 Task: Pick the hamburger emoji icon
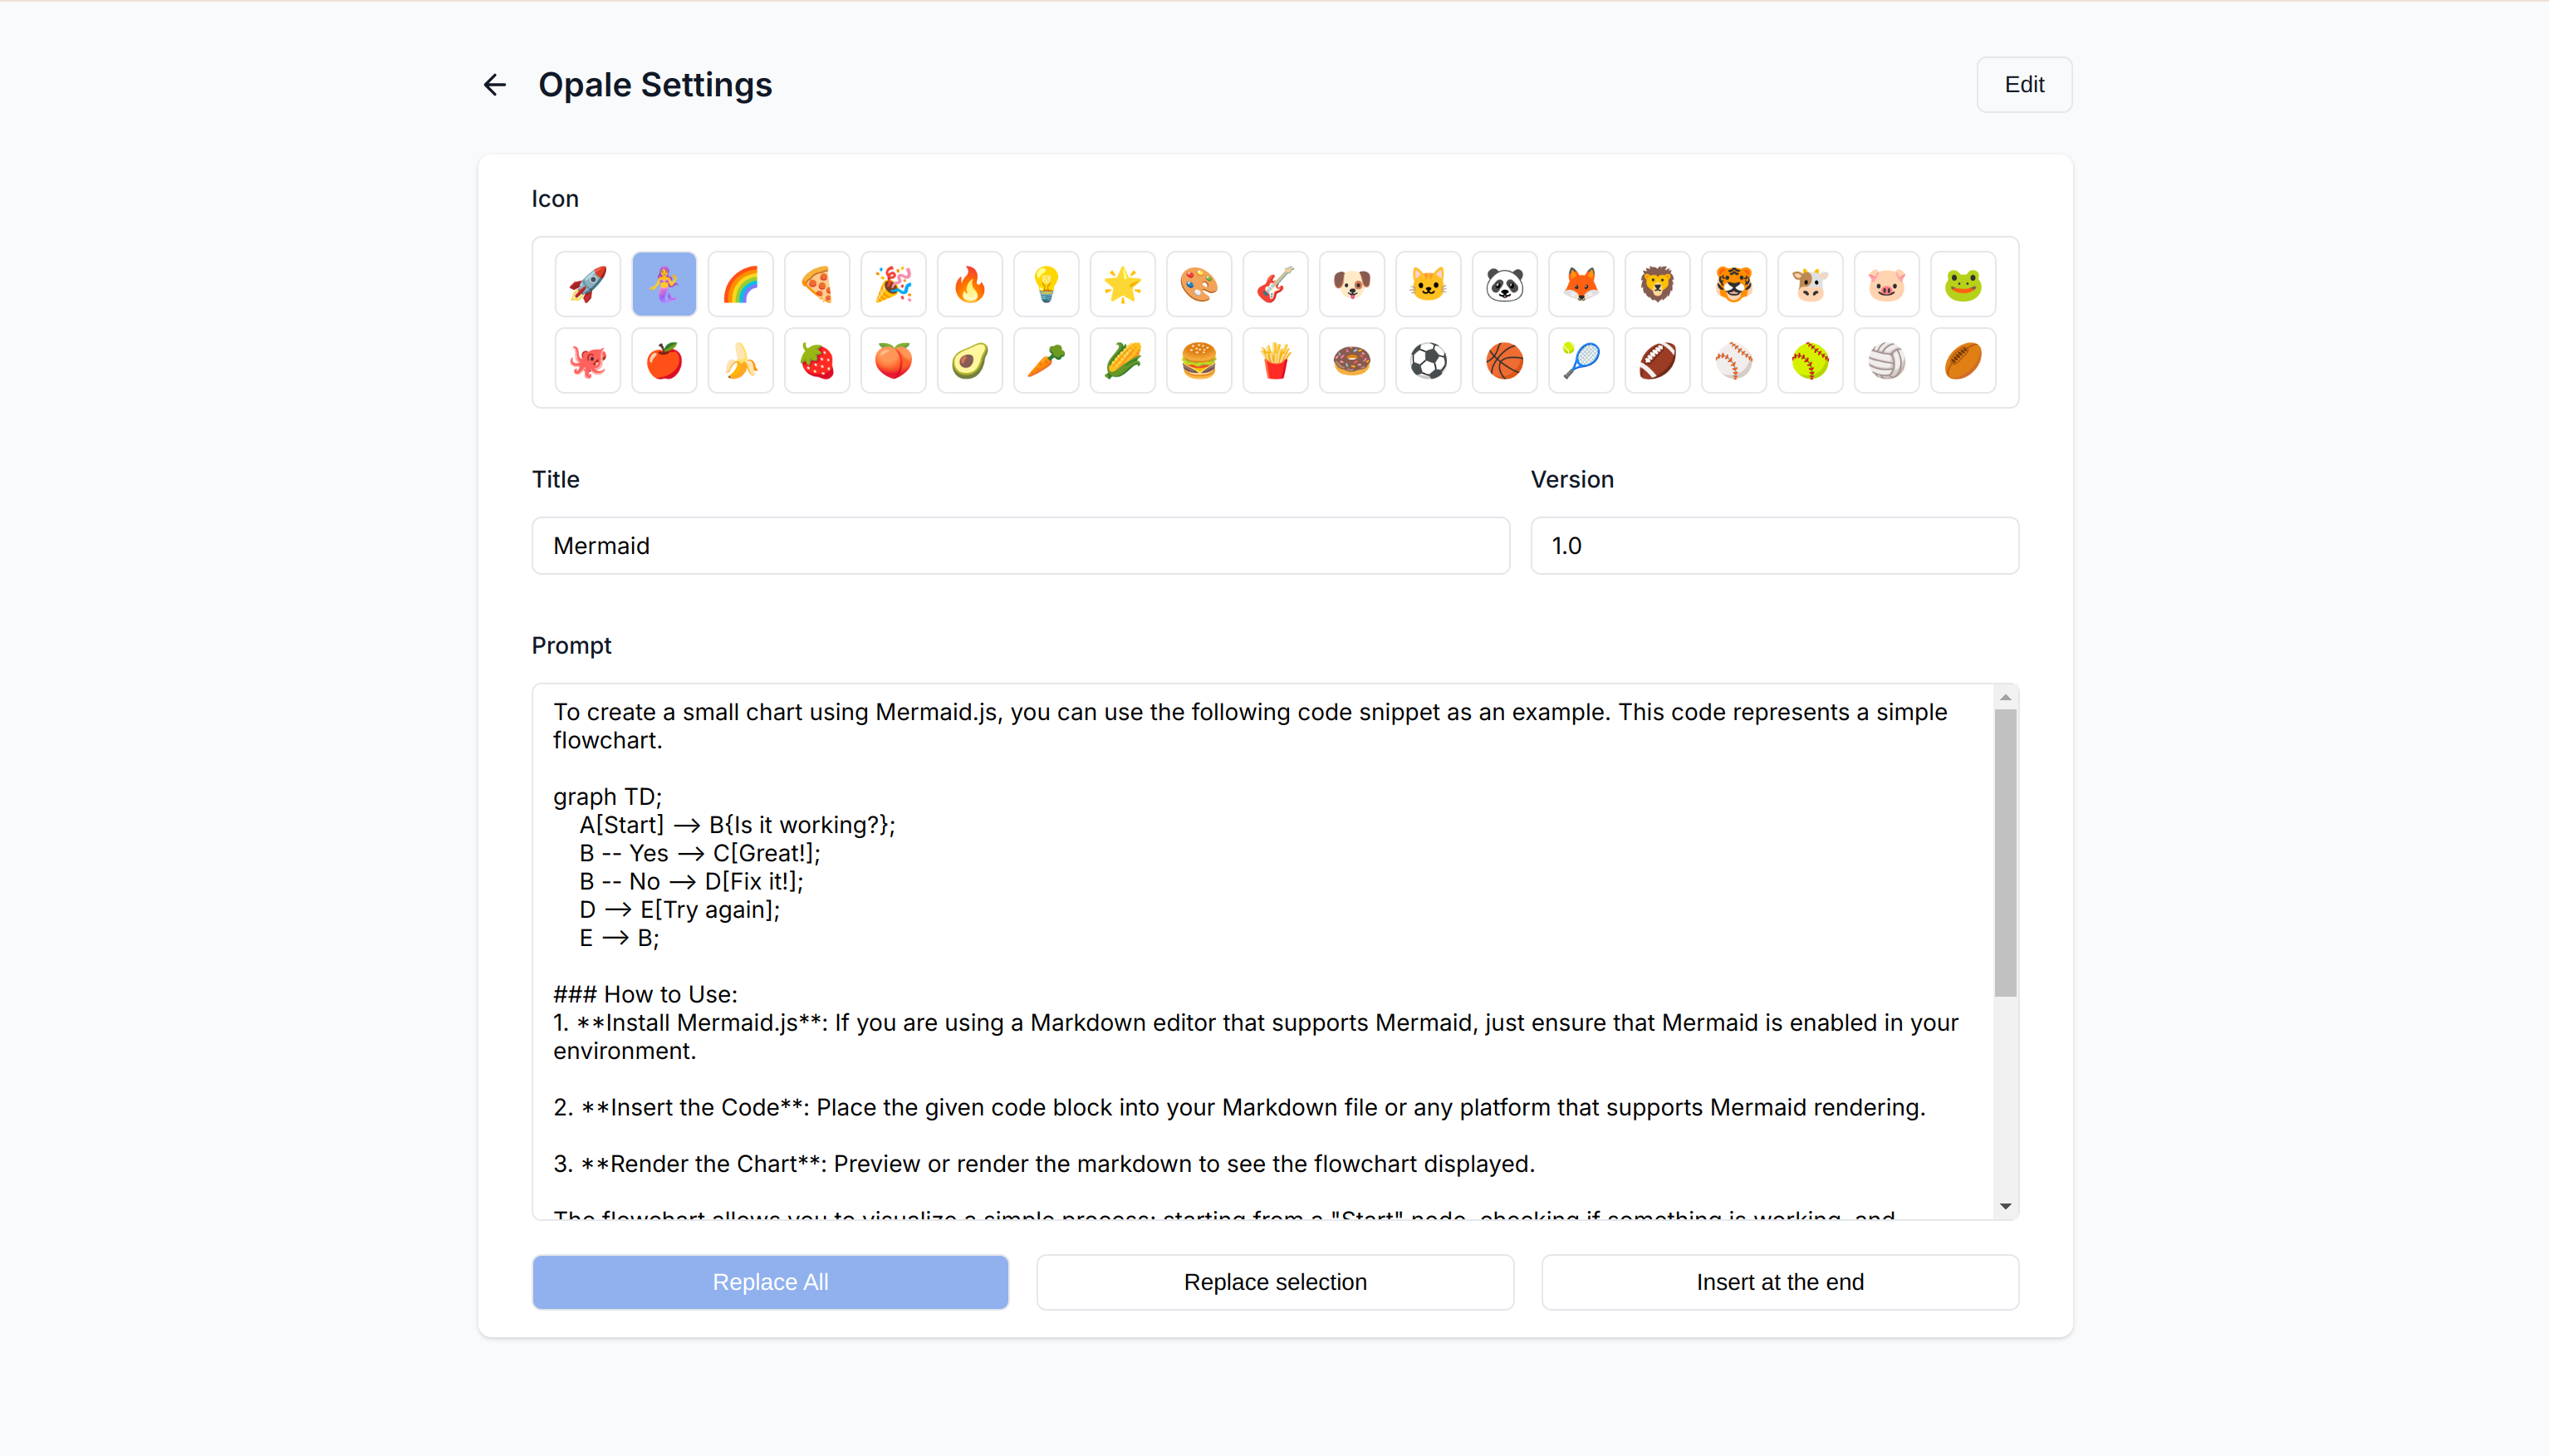pyautogui.click(x=1199, y=361)
